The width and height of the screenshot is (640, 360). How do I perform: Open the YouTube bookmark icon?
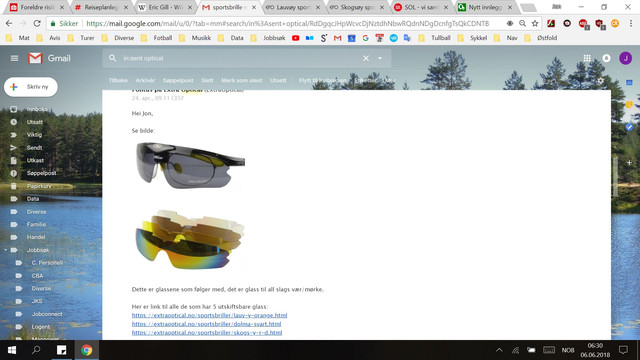(x=296, y=38)
